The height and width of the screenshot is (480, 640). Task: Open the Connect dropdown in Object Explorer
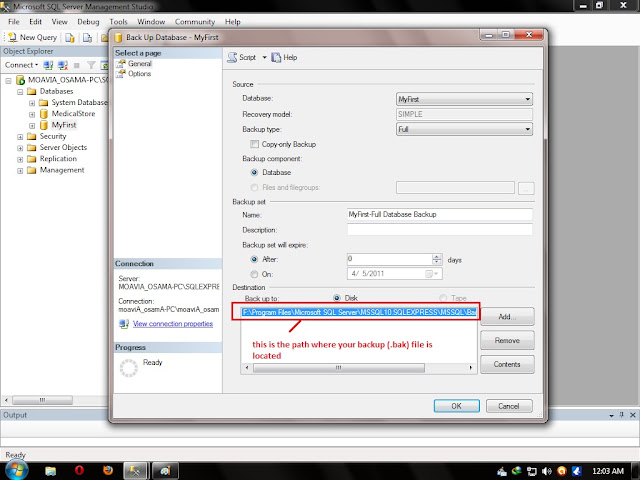21,65
